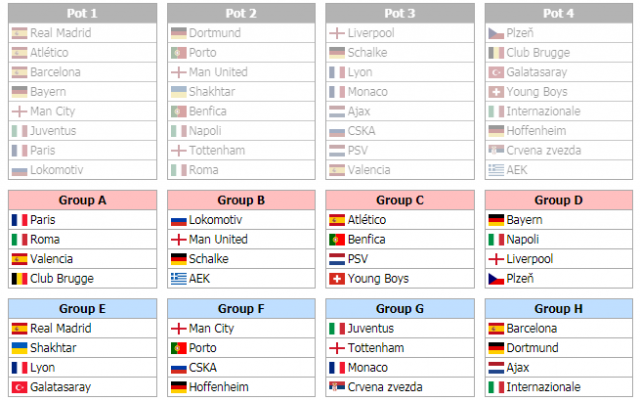Click the French flag beside Paris in Group A
The width and height of the screenshot is (640, 401).
19,220
